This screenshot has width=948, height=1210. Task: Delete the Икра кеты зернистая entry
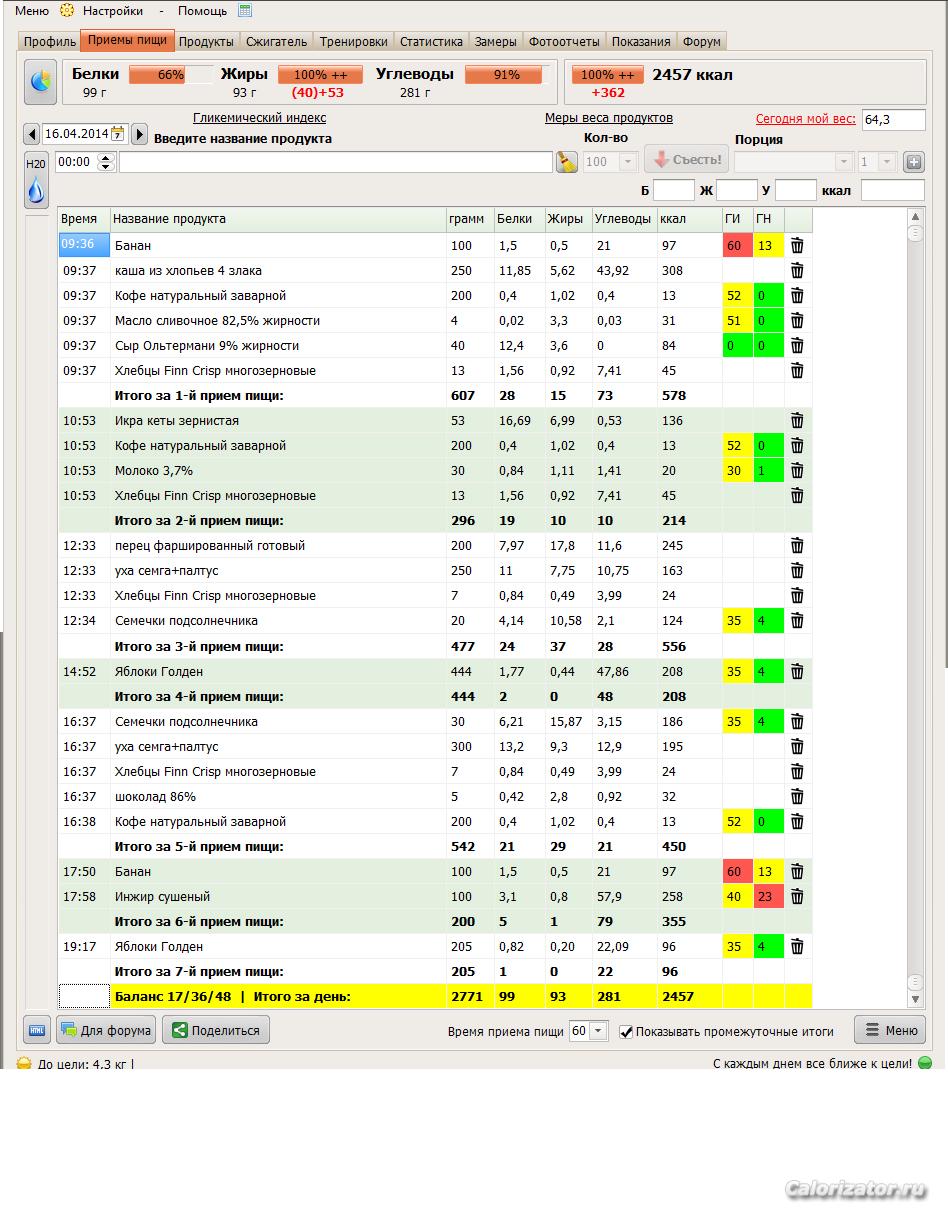[797, 421]
